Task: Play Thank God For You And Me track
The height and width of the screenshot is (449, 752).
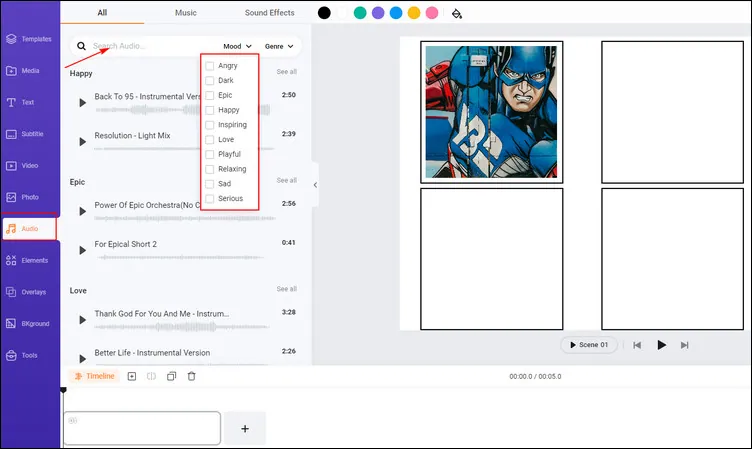Action: [x=82, y=320]
